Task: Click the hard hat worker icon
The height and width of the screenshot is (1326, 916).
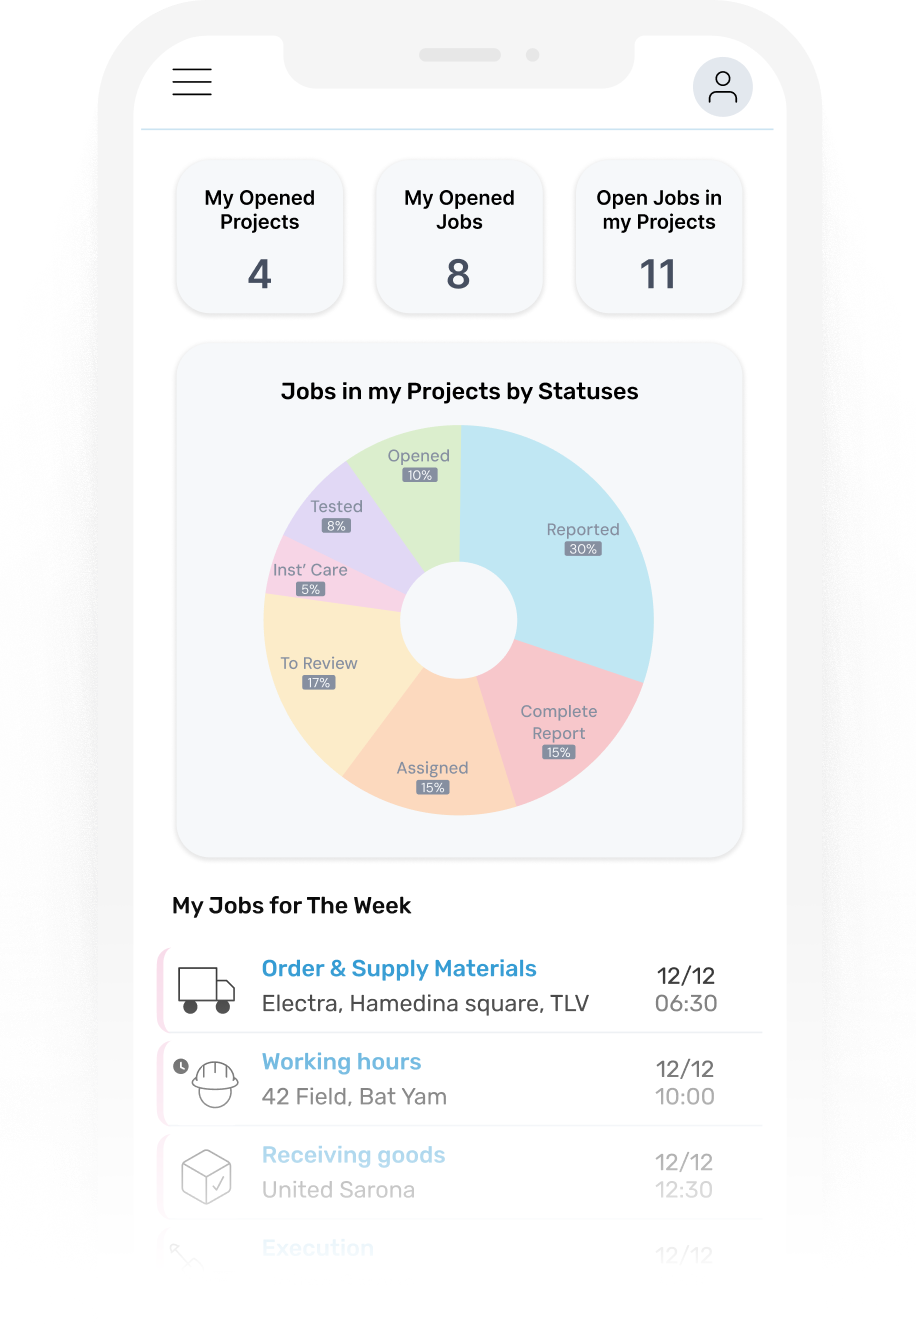Action: 215,1083
